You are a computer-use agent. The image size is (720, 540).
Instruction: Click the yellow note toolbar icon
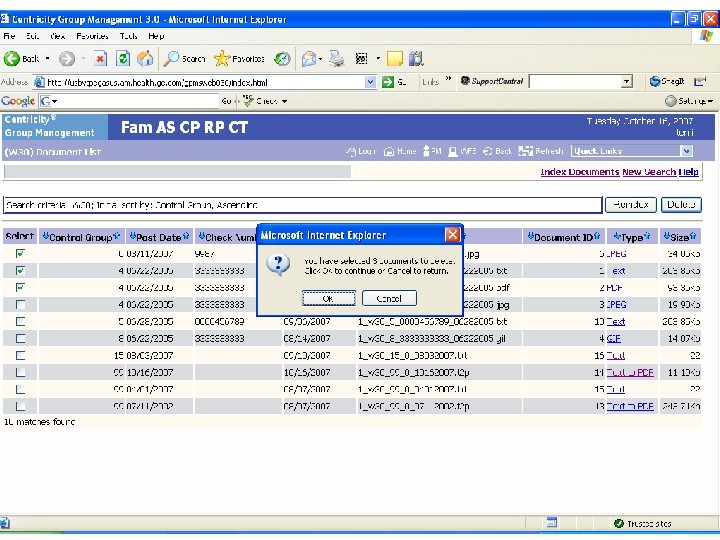pos(394,59)
